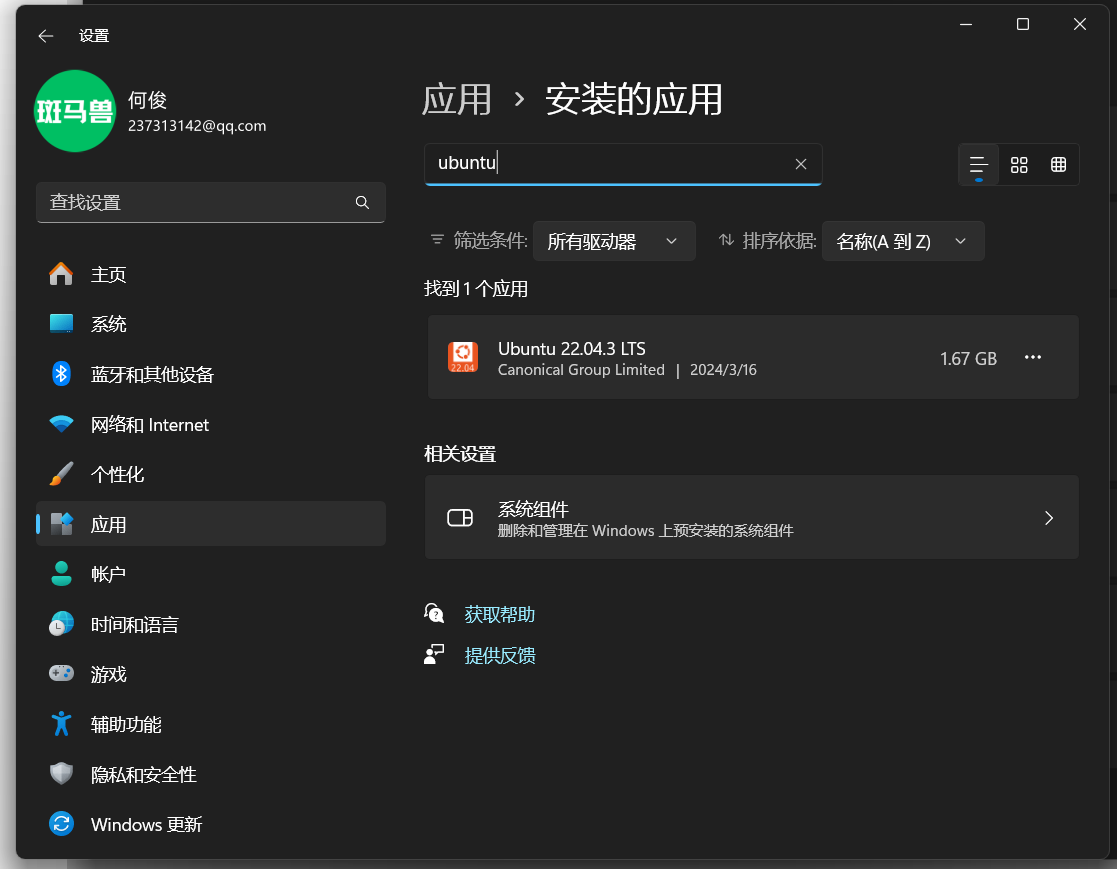Clear the ubuntu search text
Viewport: 1117px width, 869px height.
(801, 164)
